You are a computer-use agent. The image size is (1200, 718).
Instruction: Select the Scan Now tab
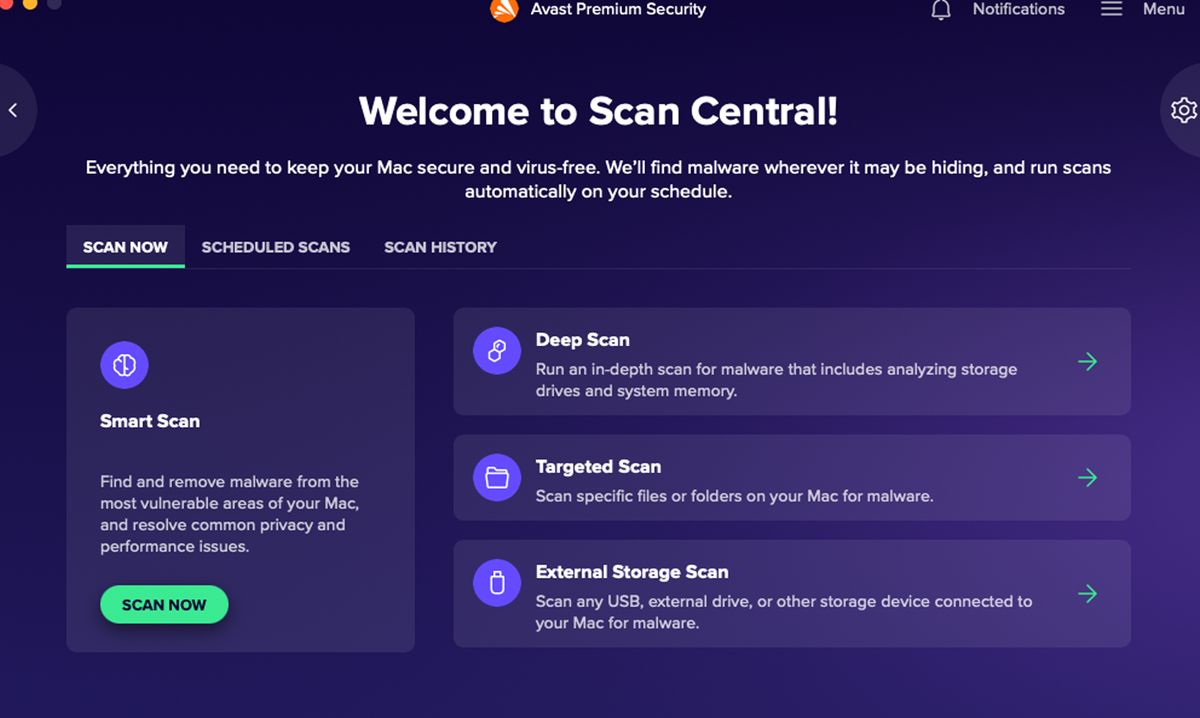126,247
